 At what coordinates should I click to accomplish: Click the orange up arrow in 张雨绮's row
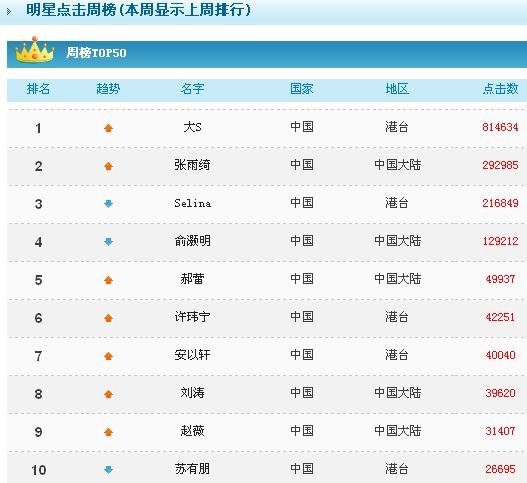click(108, 166)
